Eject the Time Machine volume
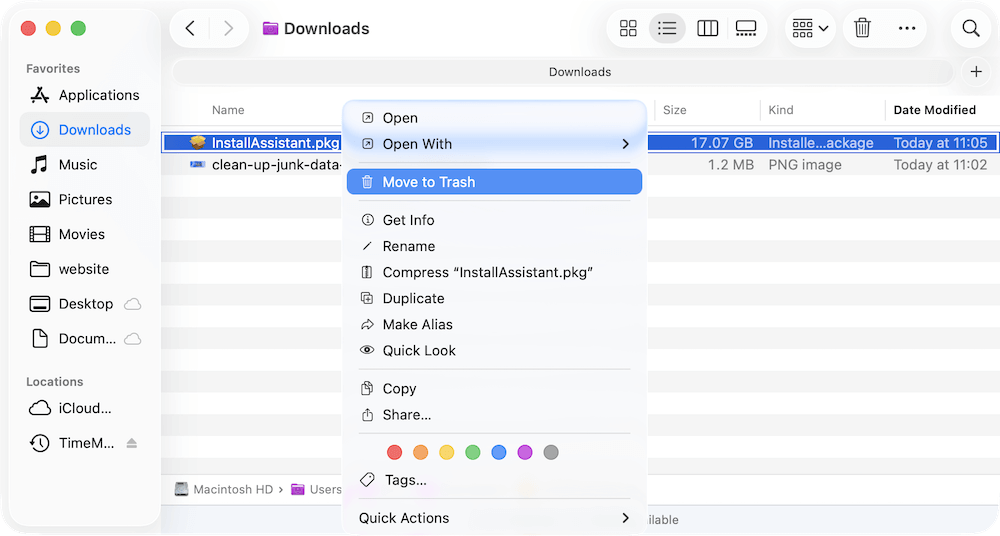Image resolution: width=1000 pixels, height=536 pixels. (131, 443)
